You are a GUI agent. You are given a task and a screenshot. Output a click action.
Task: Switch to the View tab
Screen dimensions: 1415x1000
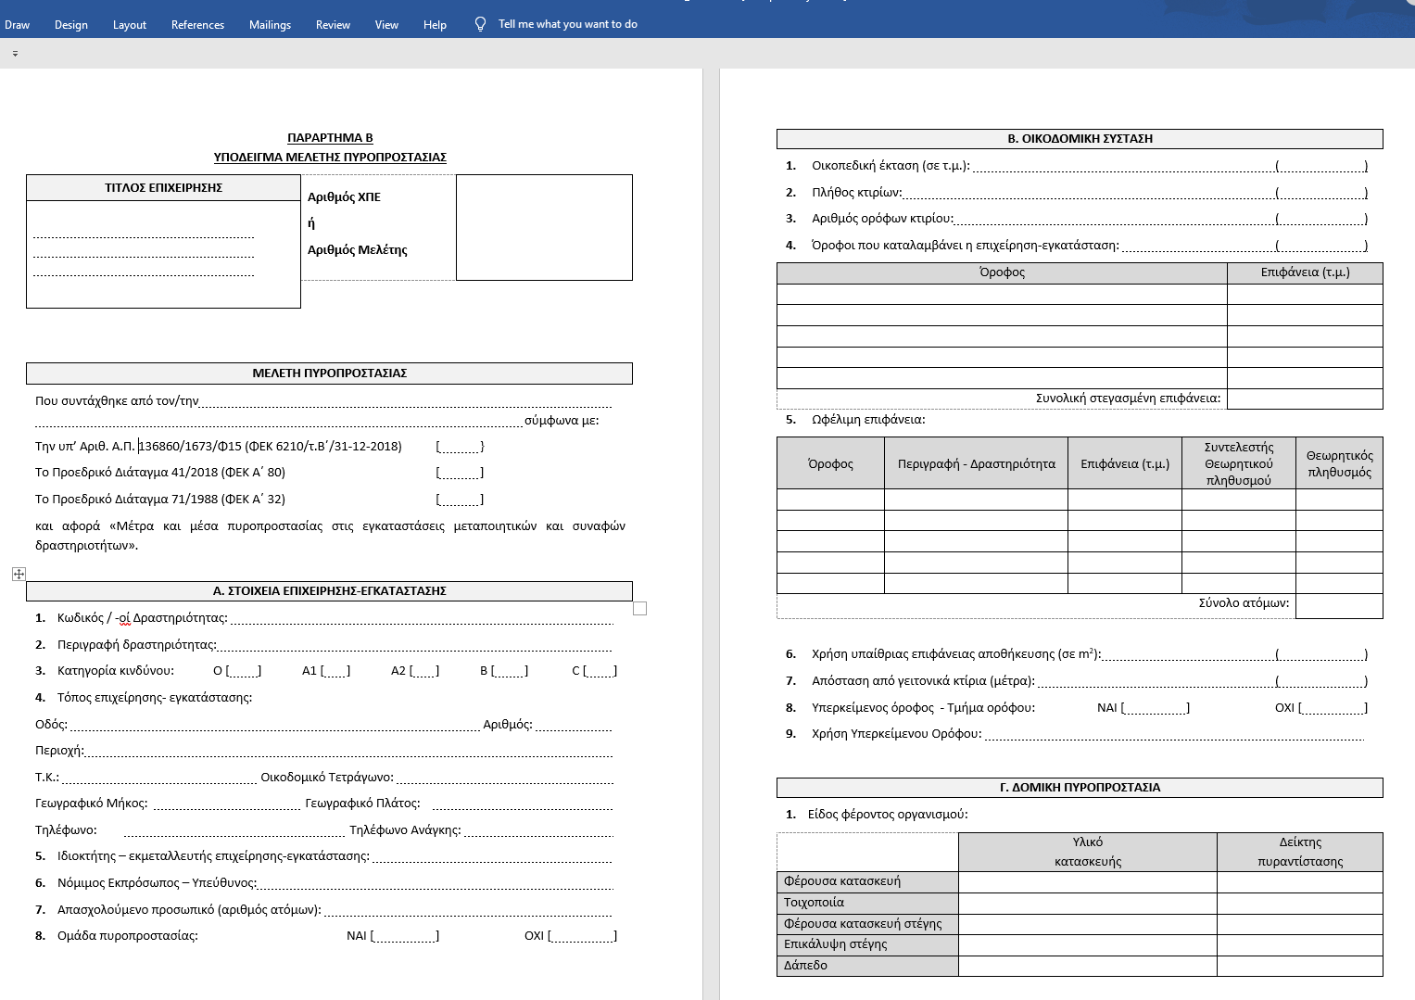point(386,25)
